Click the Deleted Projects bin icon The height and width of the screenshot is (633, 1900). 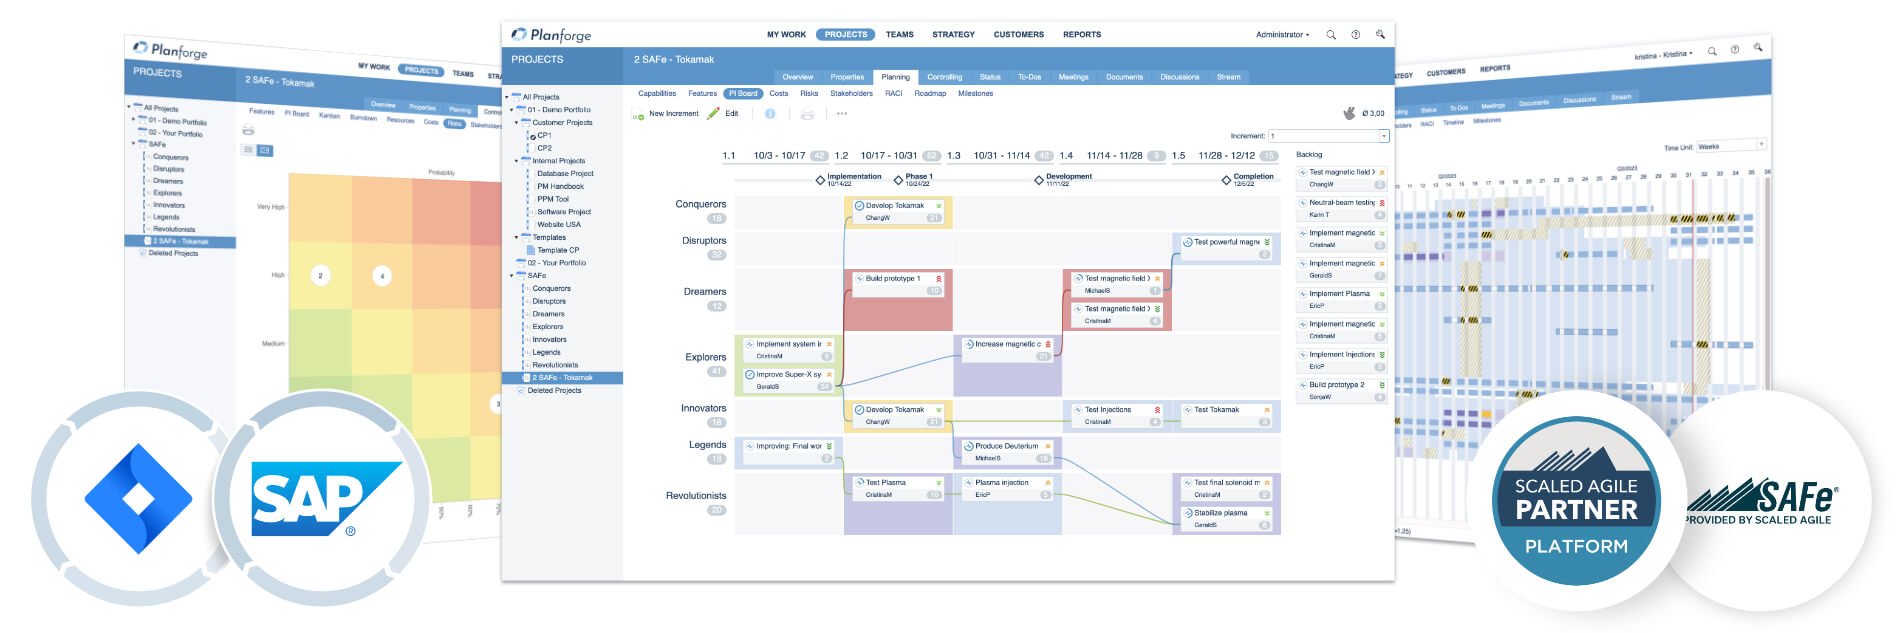520,391
